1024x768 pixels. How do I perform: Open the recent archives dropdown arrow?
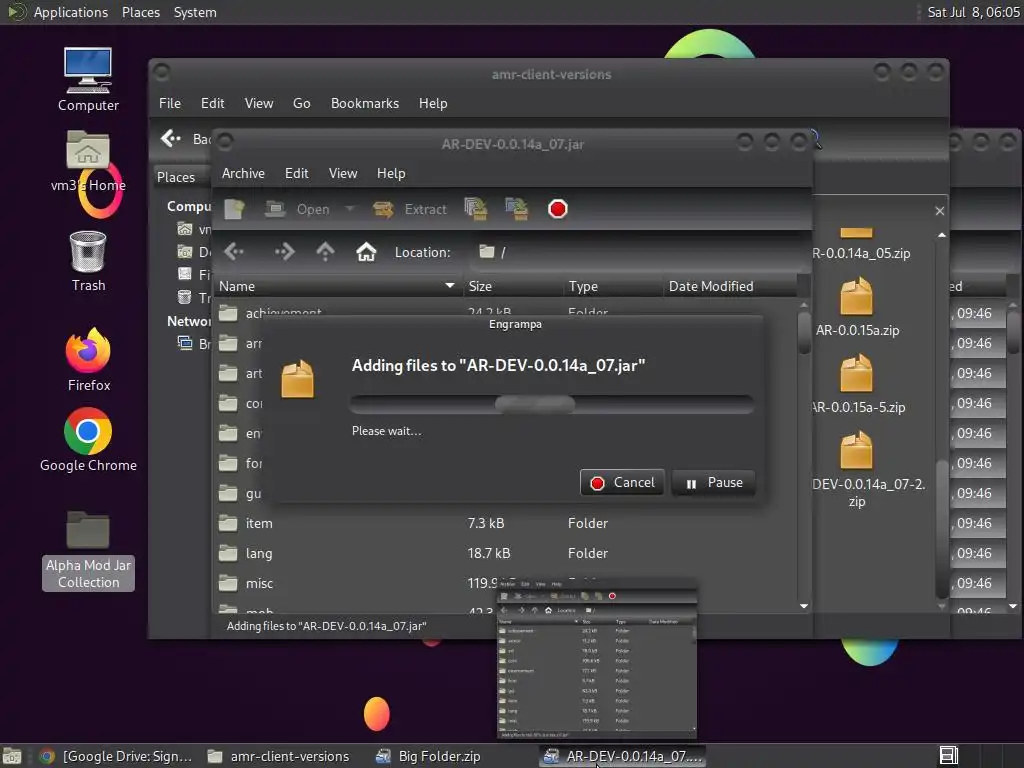(349, 209)
